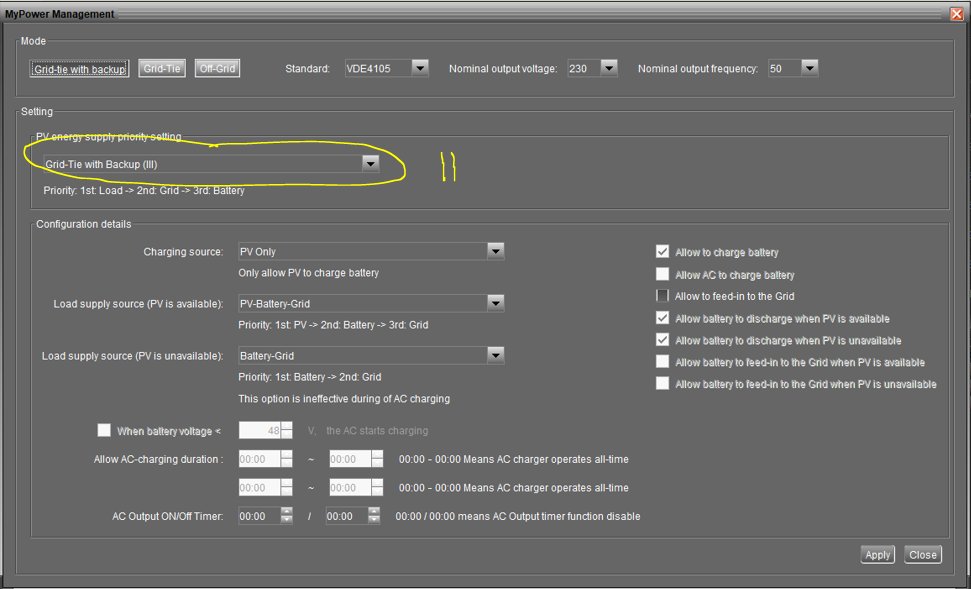Open Charging source dropdown

(495, 252)
